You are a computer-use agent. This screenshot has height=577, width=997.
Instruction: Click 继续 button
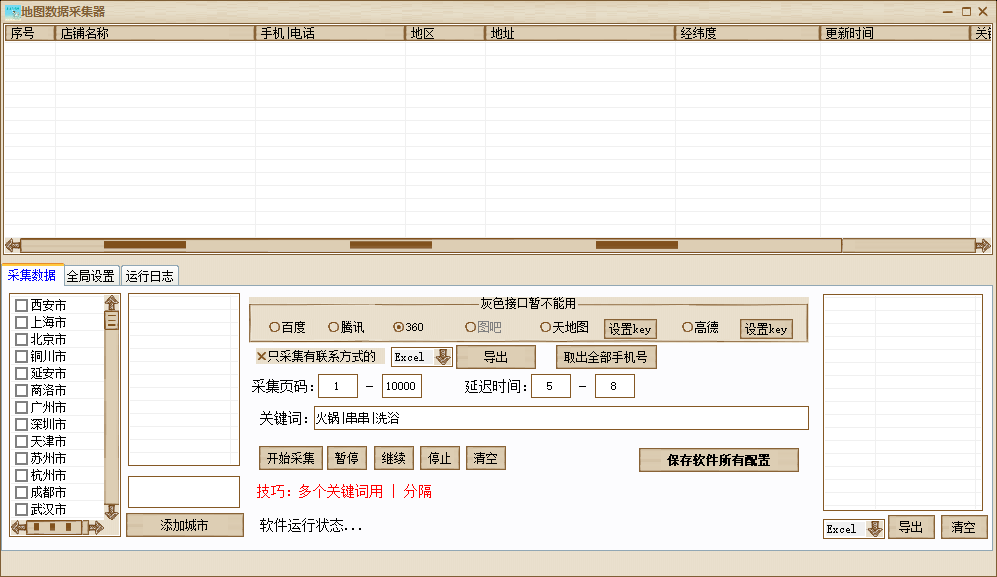pos(394,458)
